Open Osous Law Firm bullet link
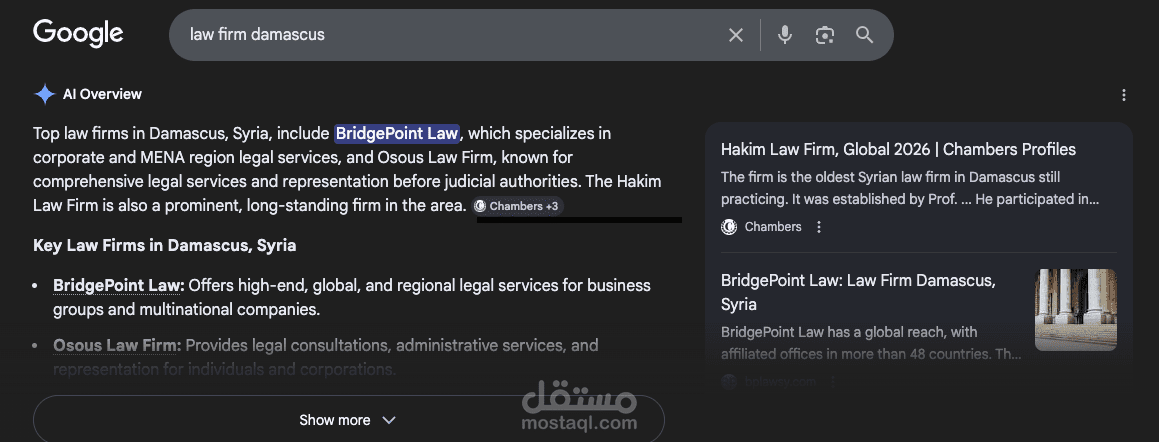Screen dimensions: 1159x442 117,345
